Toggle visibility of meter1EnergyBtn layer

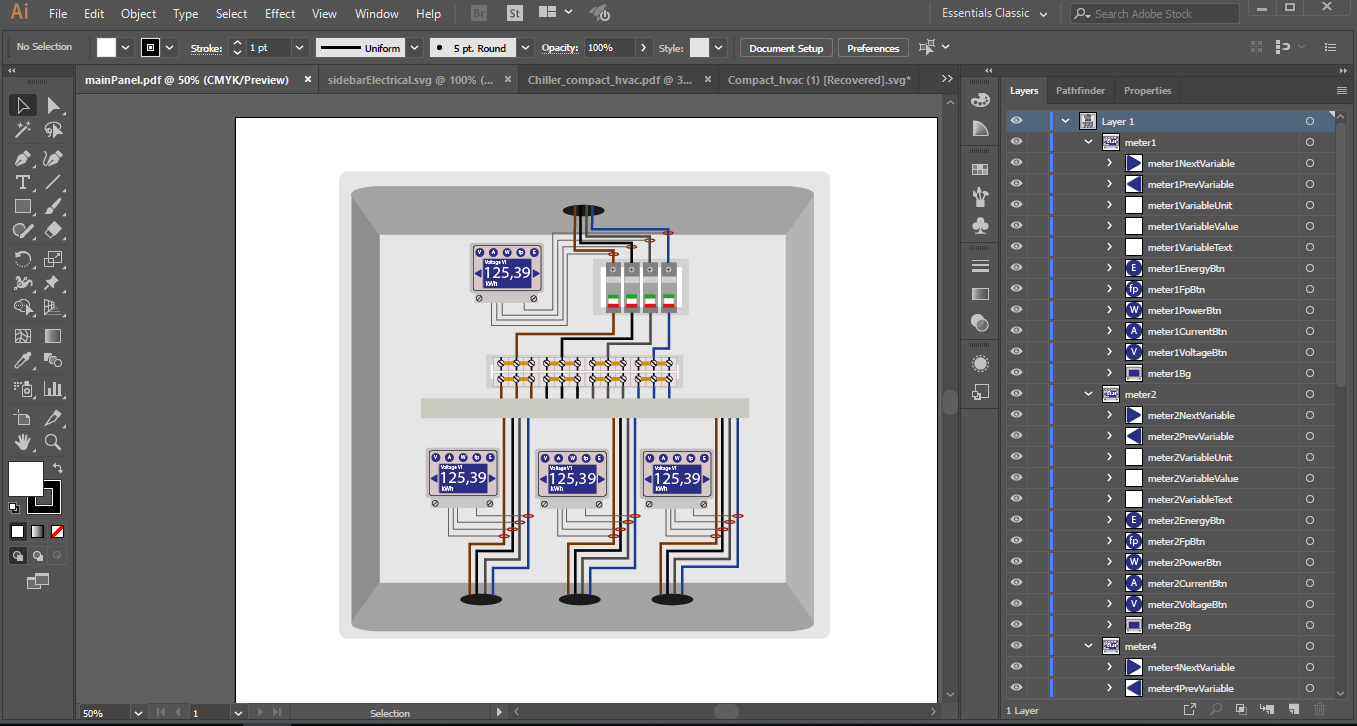[x=1016, y=268]
